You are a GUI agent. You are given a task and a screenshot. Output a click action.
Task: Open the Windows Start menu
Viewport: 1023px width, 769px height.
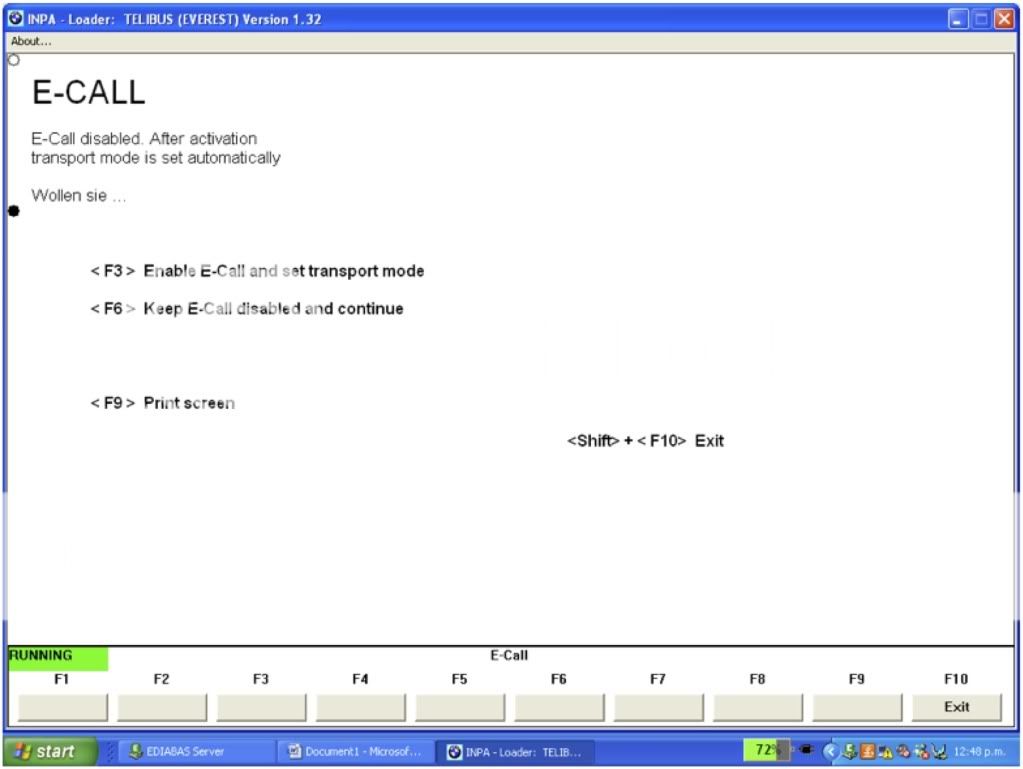(x=50, y=752)
